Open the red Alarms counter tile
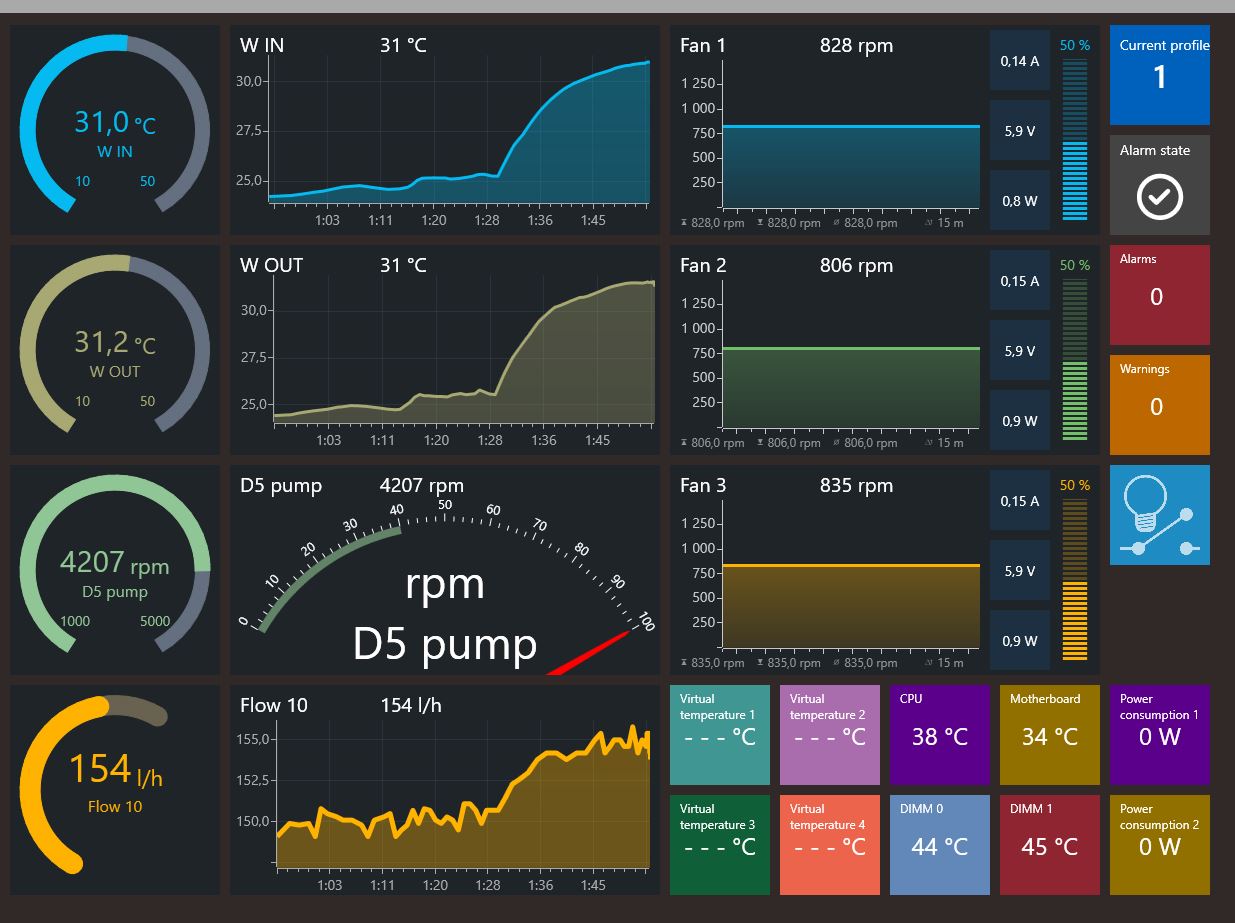Viewport: 1235px width, 923px height. coord(1160,295)
